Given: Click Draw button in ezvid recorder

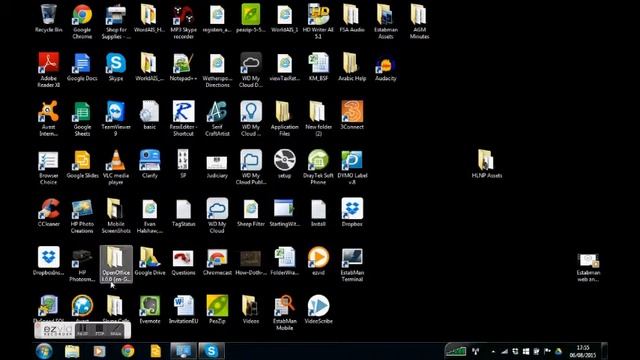Looking at the screenshot, I should 116,330.
